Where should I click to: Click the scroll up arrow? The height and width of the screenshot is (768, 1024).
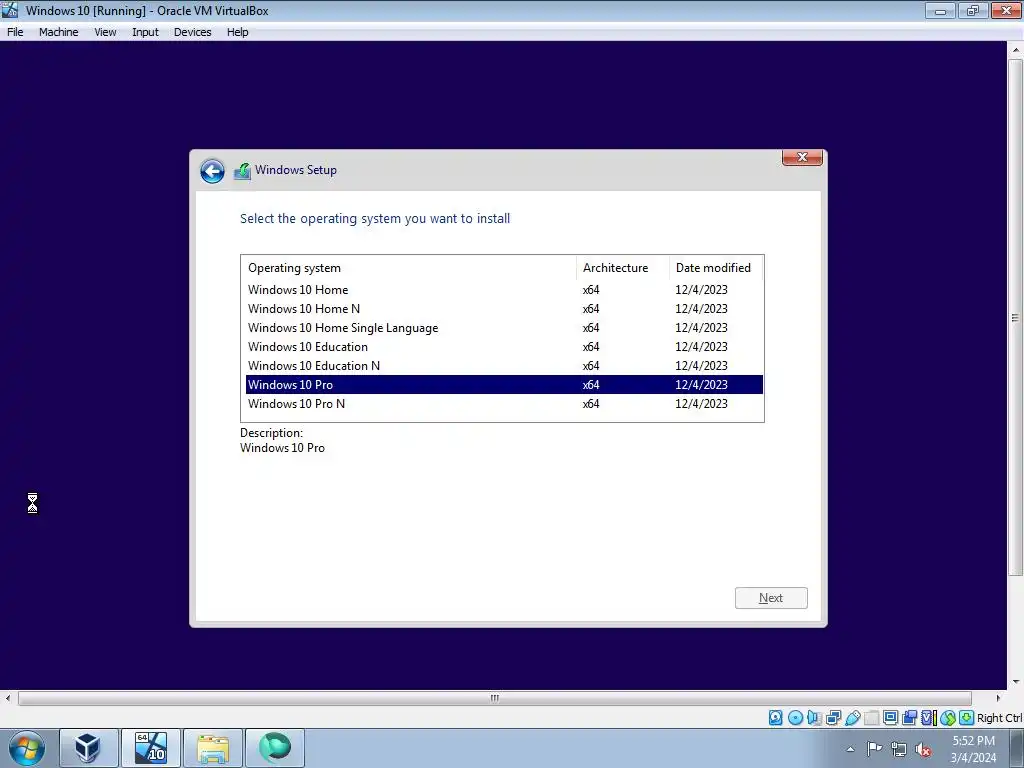(x=1016, y=50)
